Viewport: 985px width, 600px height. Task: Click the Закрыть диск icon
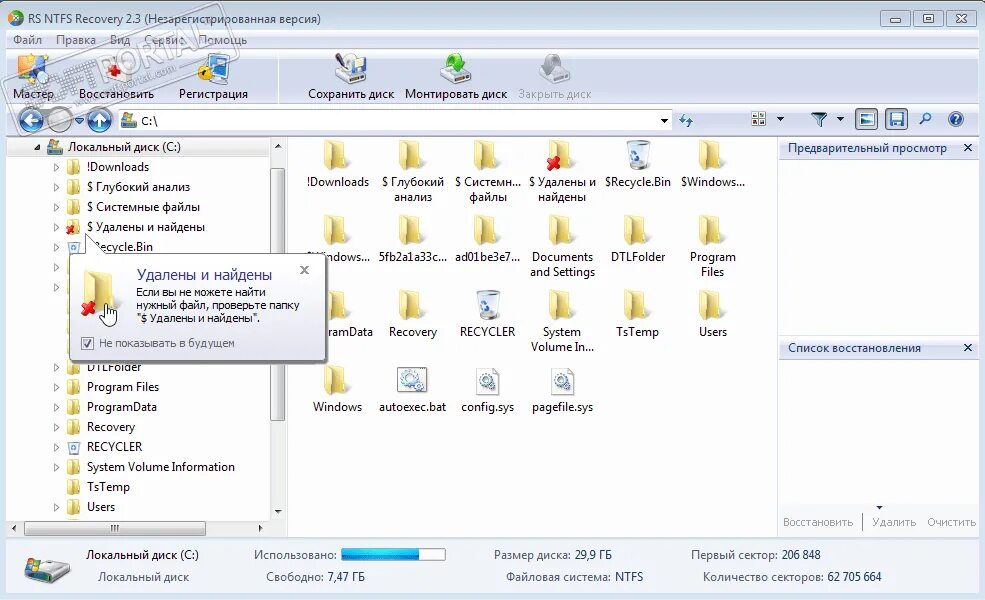[555, 75]
